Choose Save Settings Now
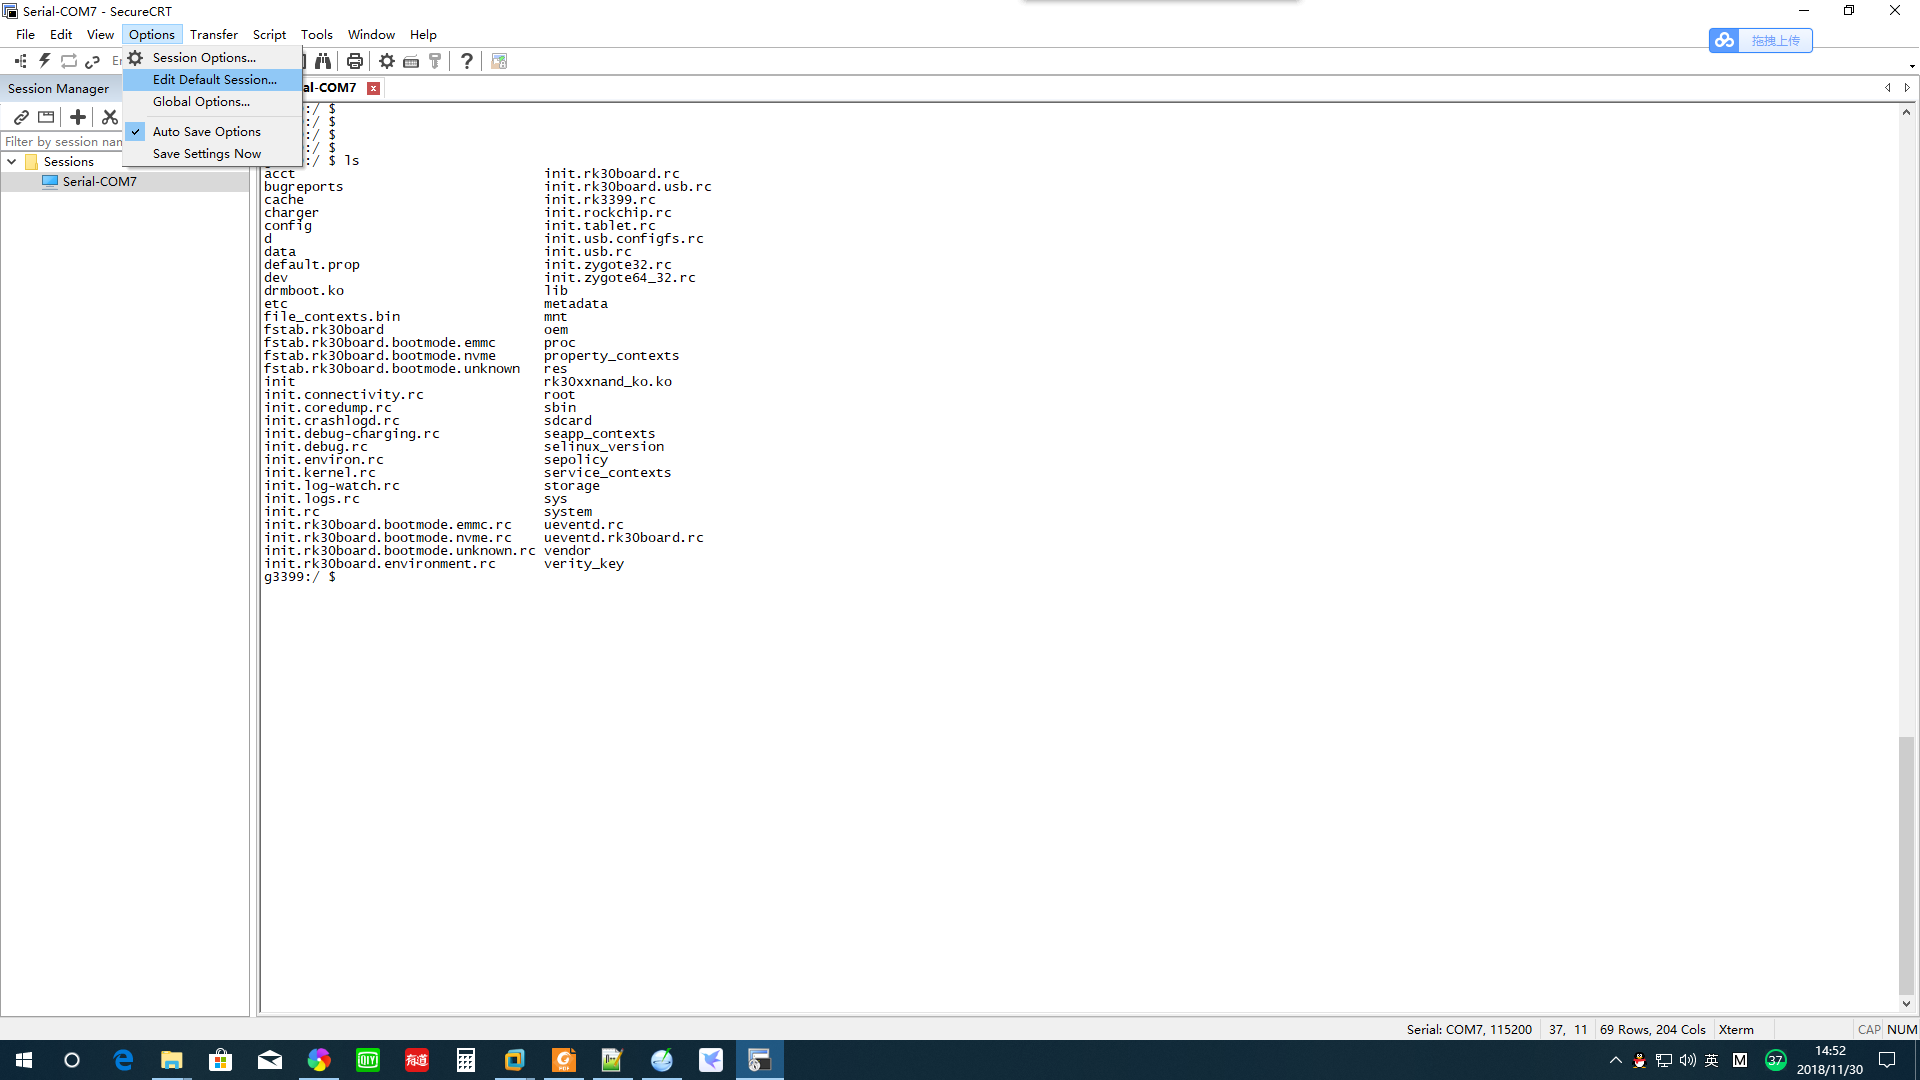Image resolution: width=1920 pixels, height=1080 pixels. [x=207, y=153]
